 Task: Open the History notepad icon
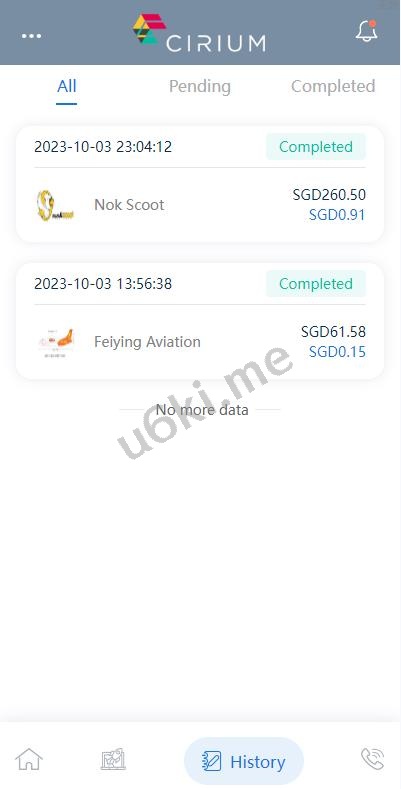pos(211,761)
